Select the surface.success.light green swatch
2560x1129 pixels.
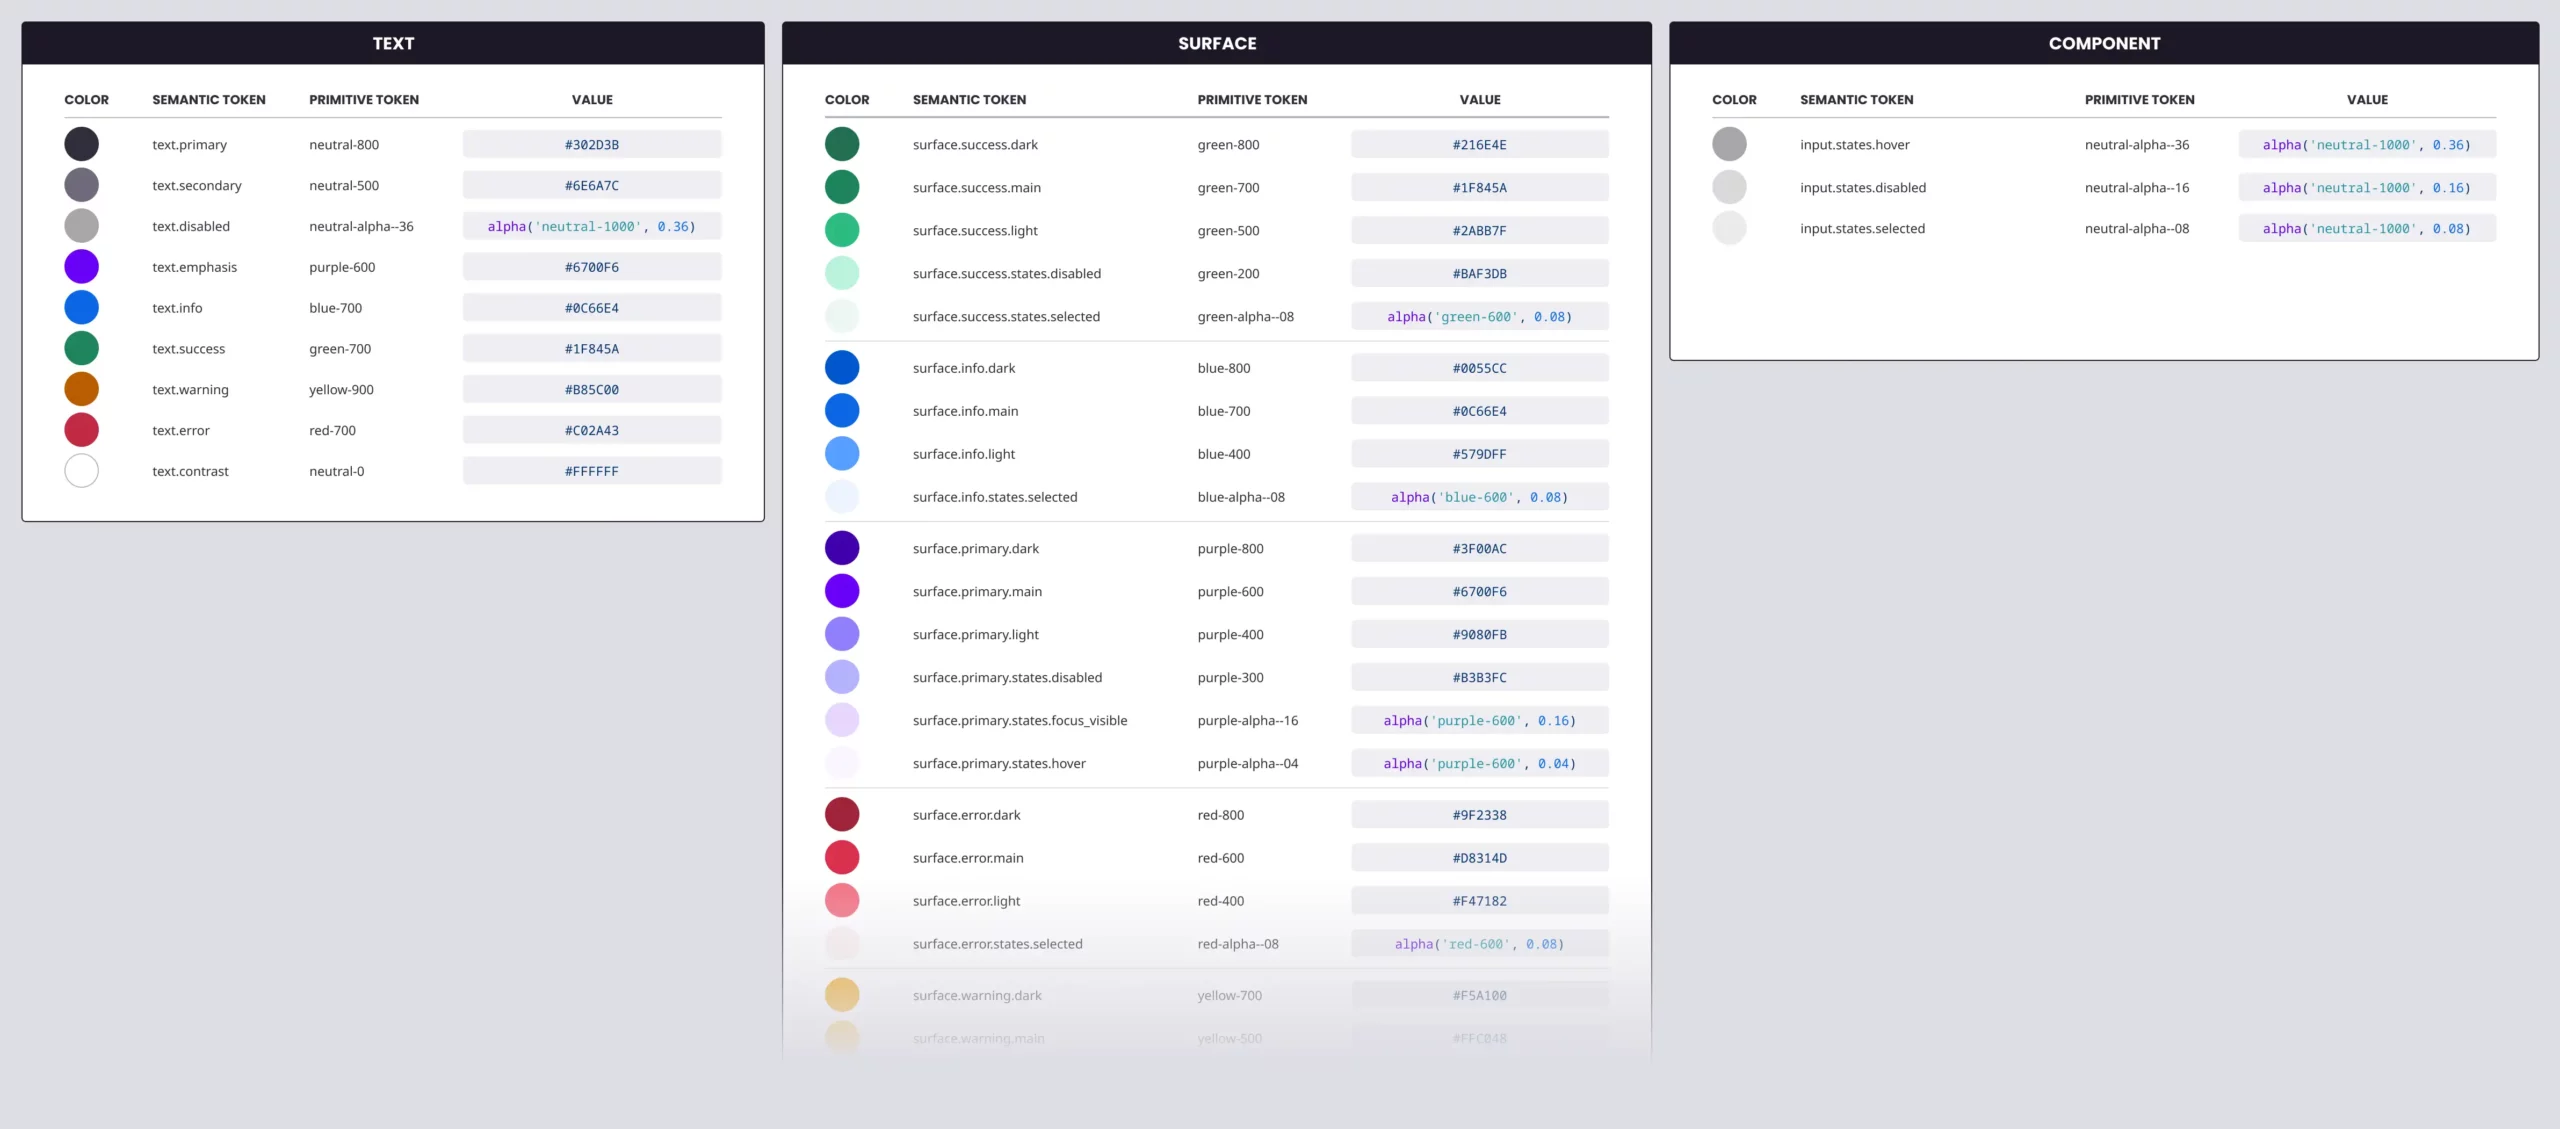842,230
